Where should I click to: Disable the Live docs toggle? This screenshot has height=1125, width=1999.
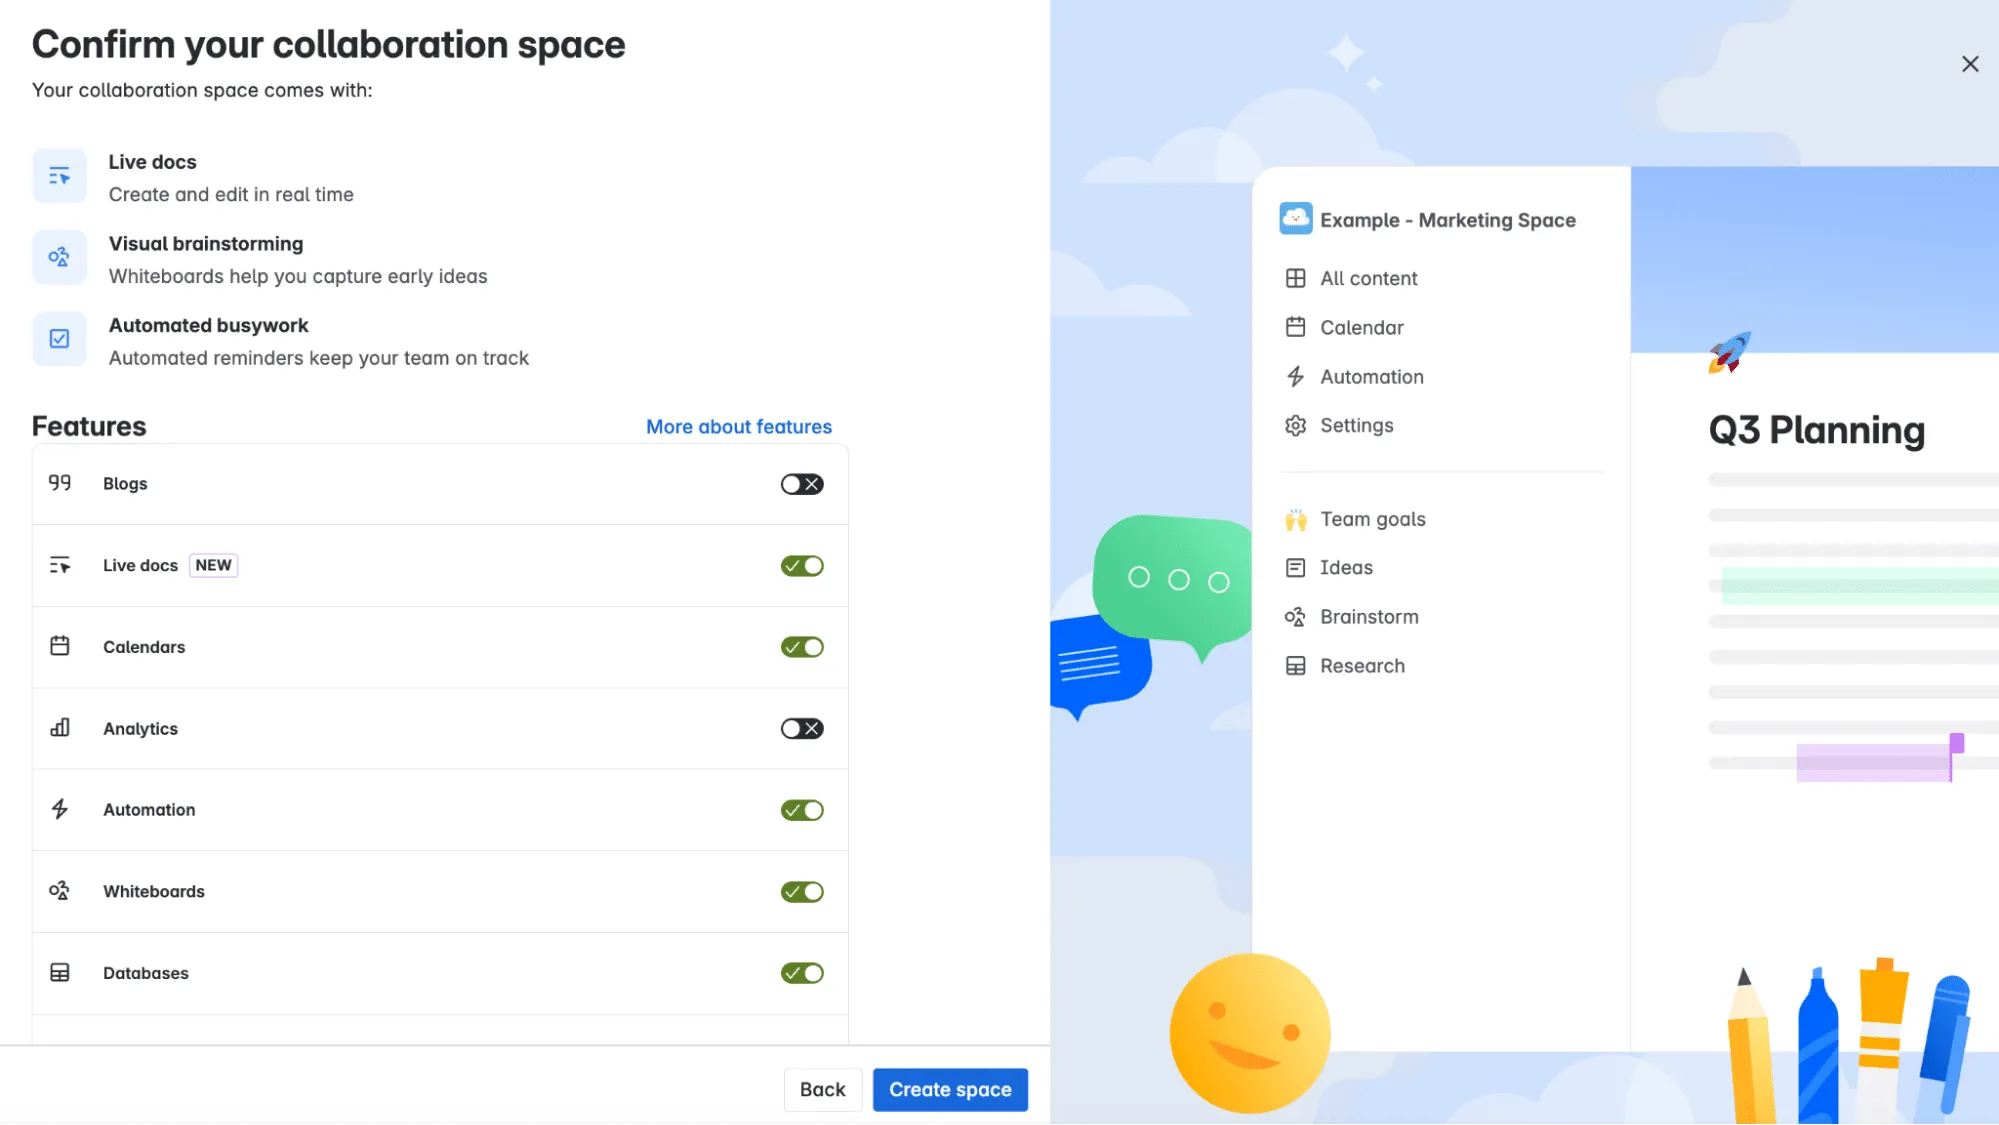click(x=802, y=566)
